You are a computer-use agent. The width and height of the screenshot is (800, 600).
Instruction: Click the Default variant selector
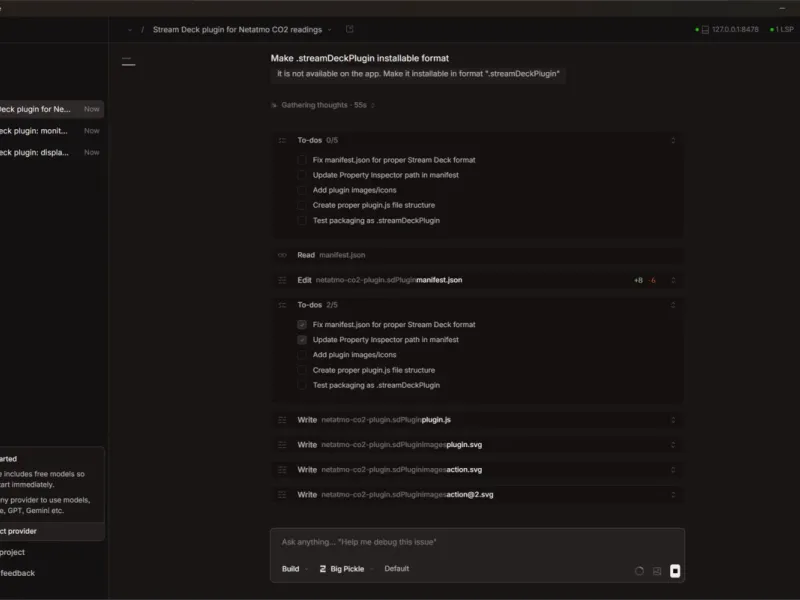coord(396,568)
